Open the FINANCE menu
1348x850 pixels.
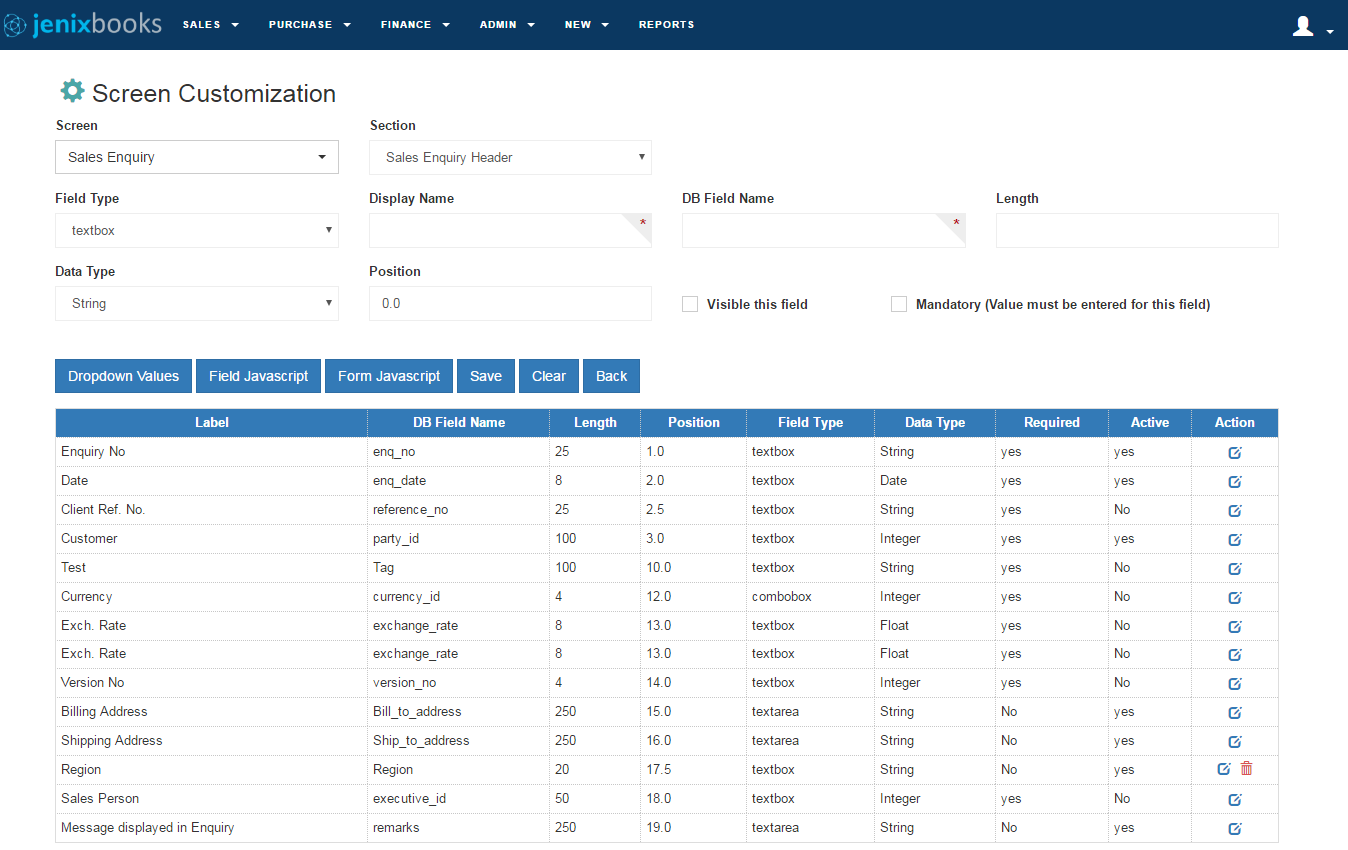(x=415, y=25)
